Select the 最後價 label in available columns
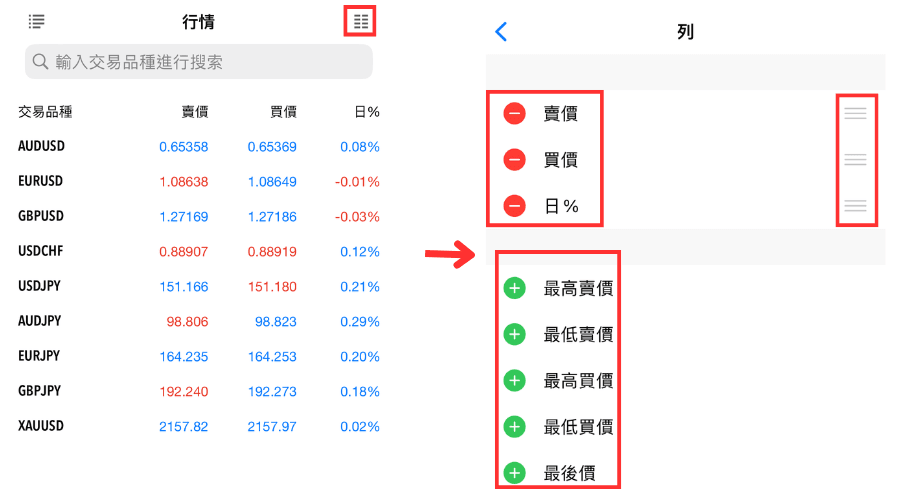900x500 pixels. pyautogui.click(x=569, y=474)
